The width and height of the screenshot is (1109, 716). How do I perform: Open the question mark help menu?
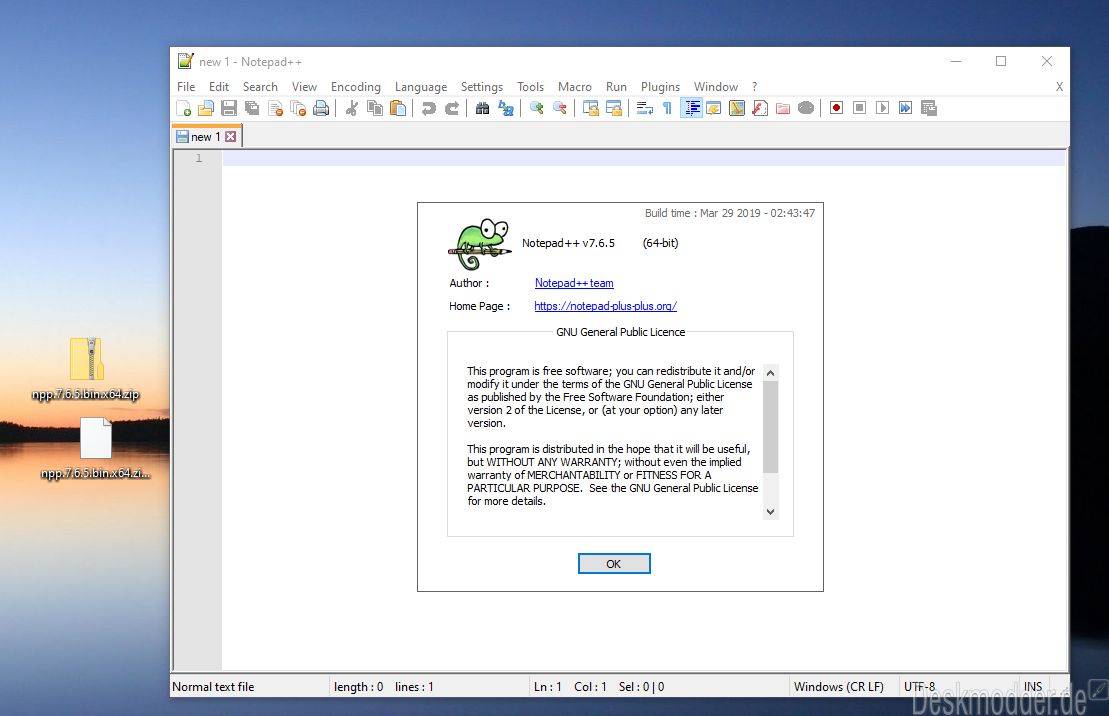(x=755, y=86)
